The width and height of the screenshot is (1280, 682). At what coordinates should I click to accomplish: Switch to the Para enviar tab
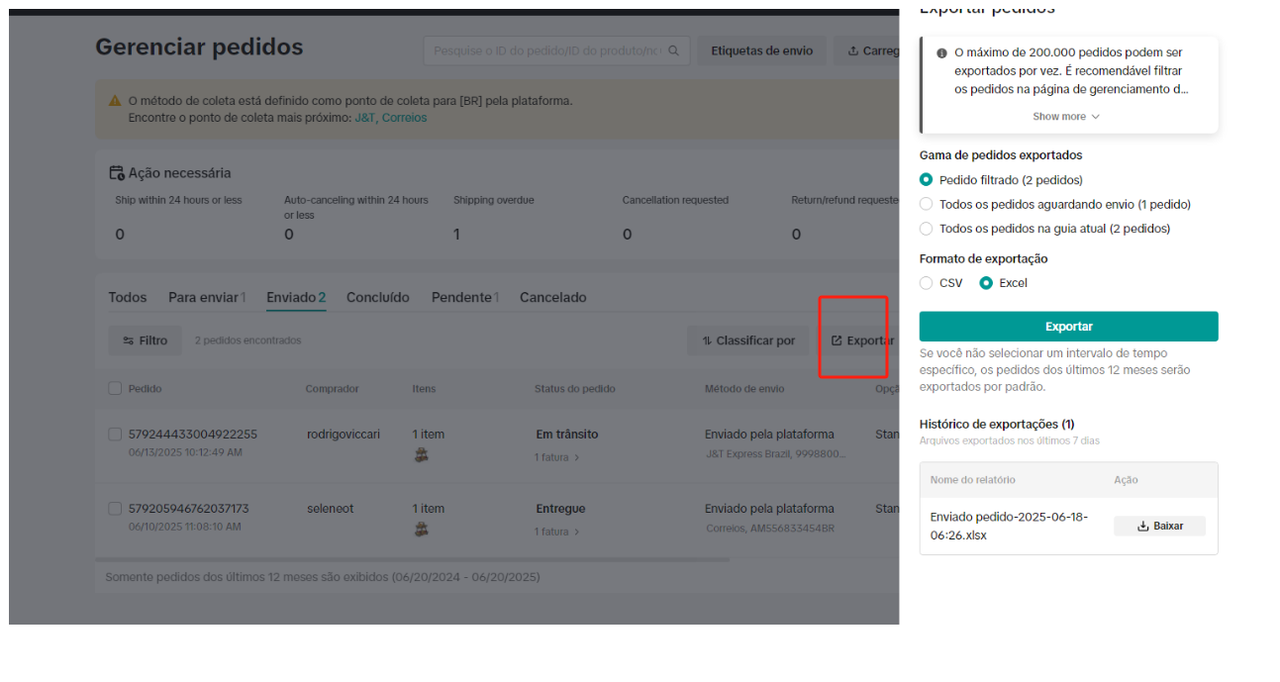pyautogui.click(x=207, y=297)
